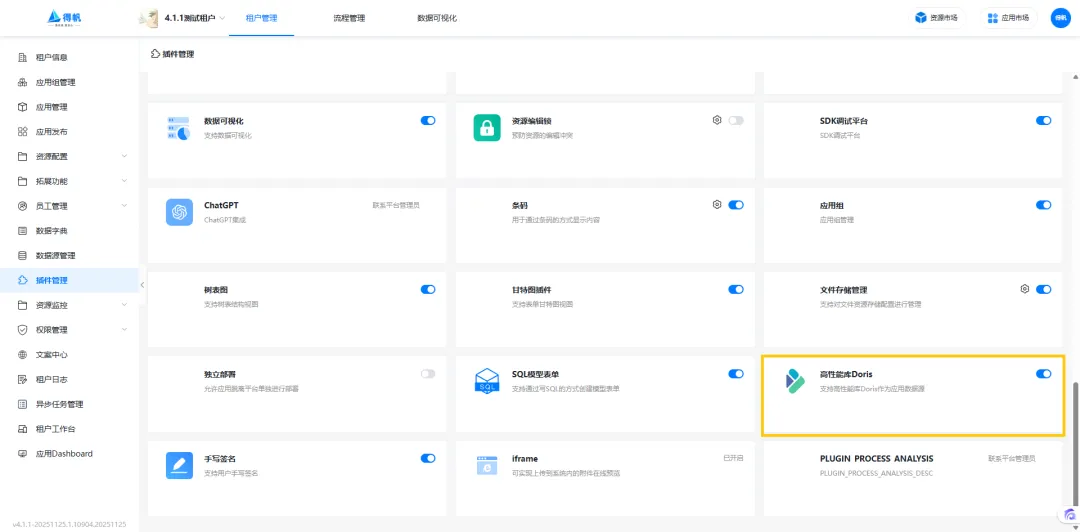The image size is (1080, 532).
Task: Click the floating assistant icon bottom right
Action: coord(1070,515)
